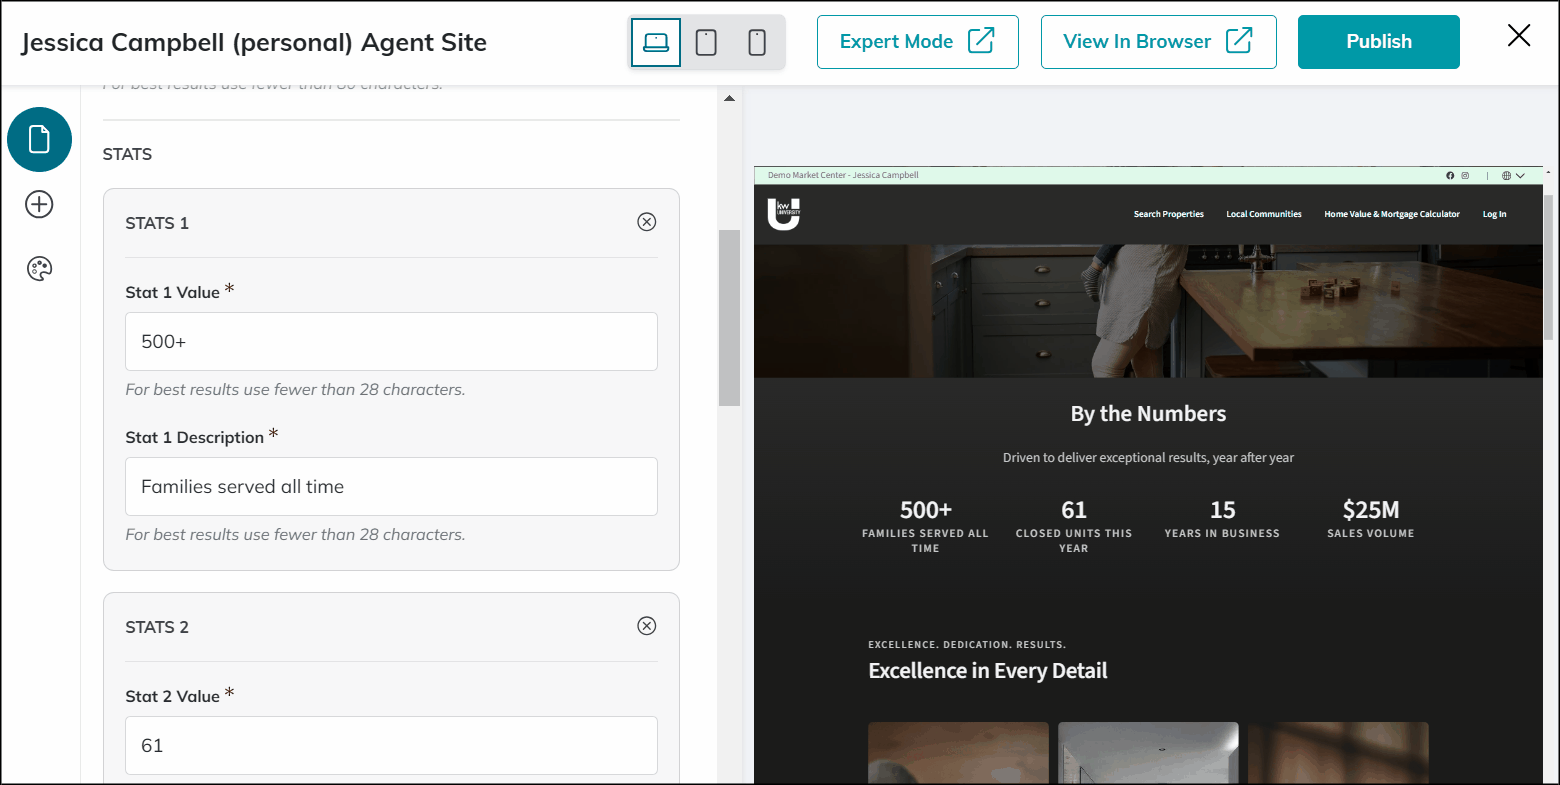Remove the STATS 1 card

pos(647,222)
